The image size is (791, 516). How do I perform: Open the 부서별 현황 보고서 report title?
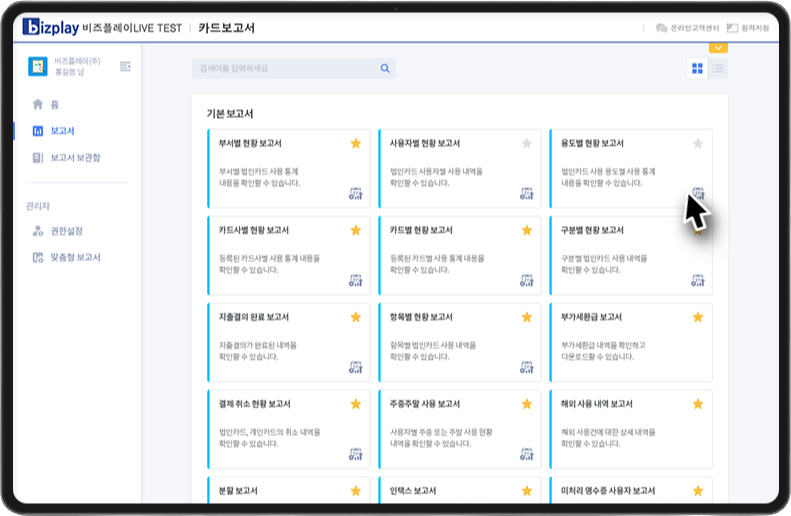[250, 143]
